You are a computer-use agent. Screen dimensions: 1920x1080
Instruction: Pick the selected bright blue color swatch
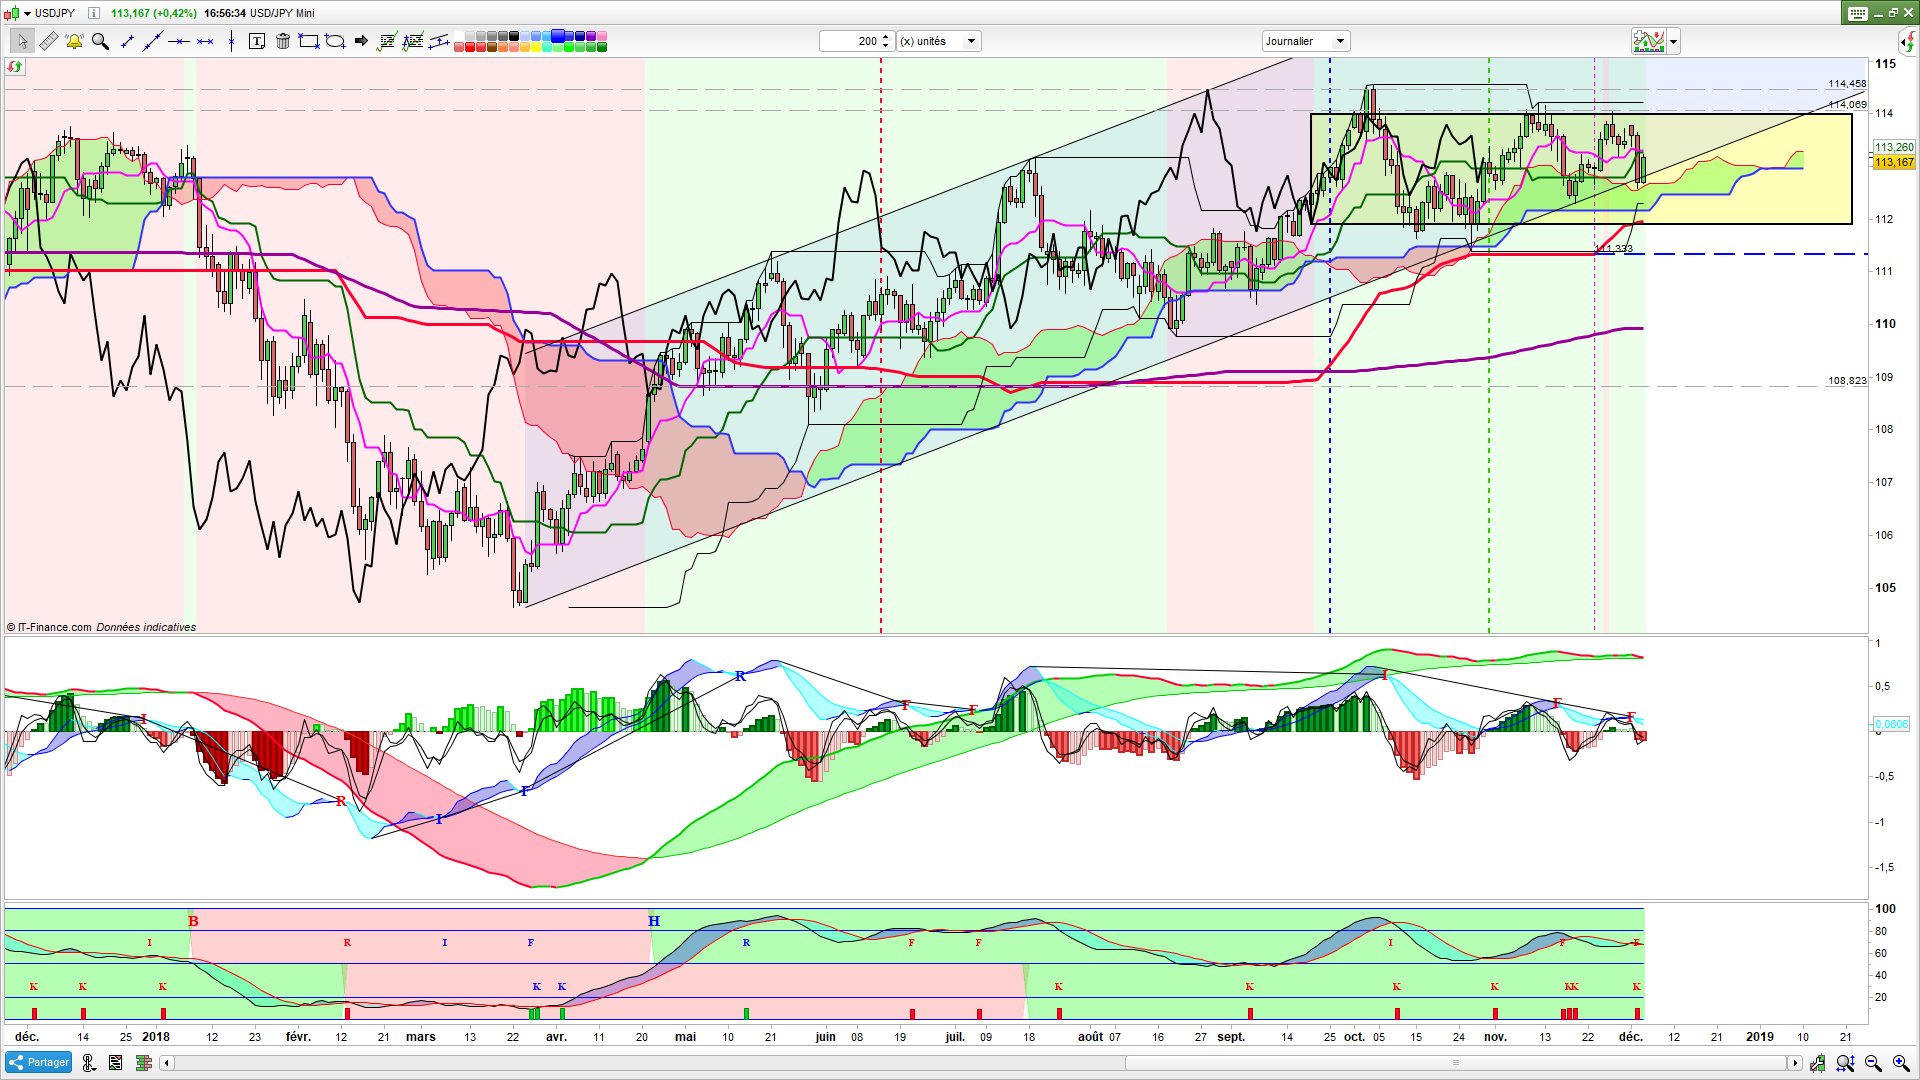[558, 36]
